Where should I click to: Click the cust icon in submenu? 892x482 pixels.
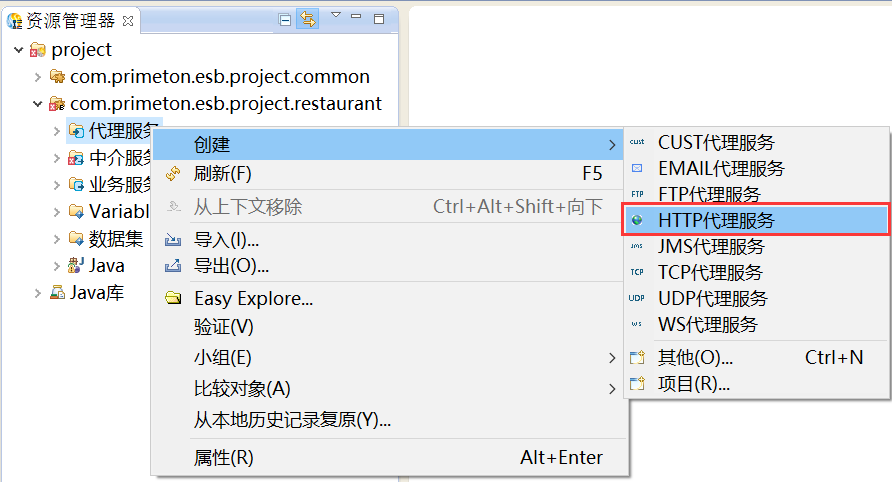point(637,142)
